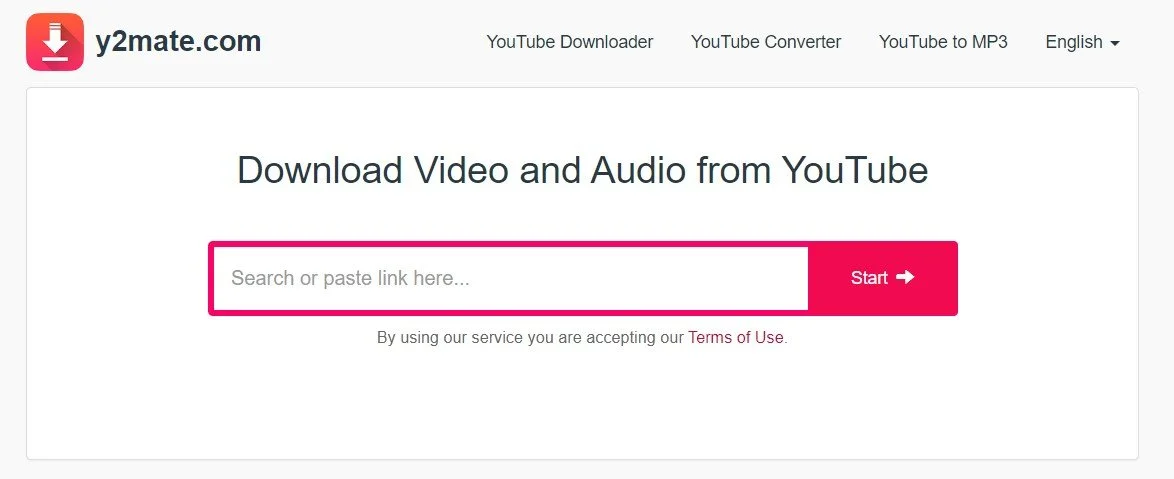Image resolution: width=1174 pixels, height=479 pixels.
Task: Click the caret arrow beside English
Action: (1115, 43)
